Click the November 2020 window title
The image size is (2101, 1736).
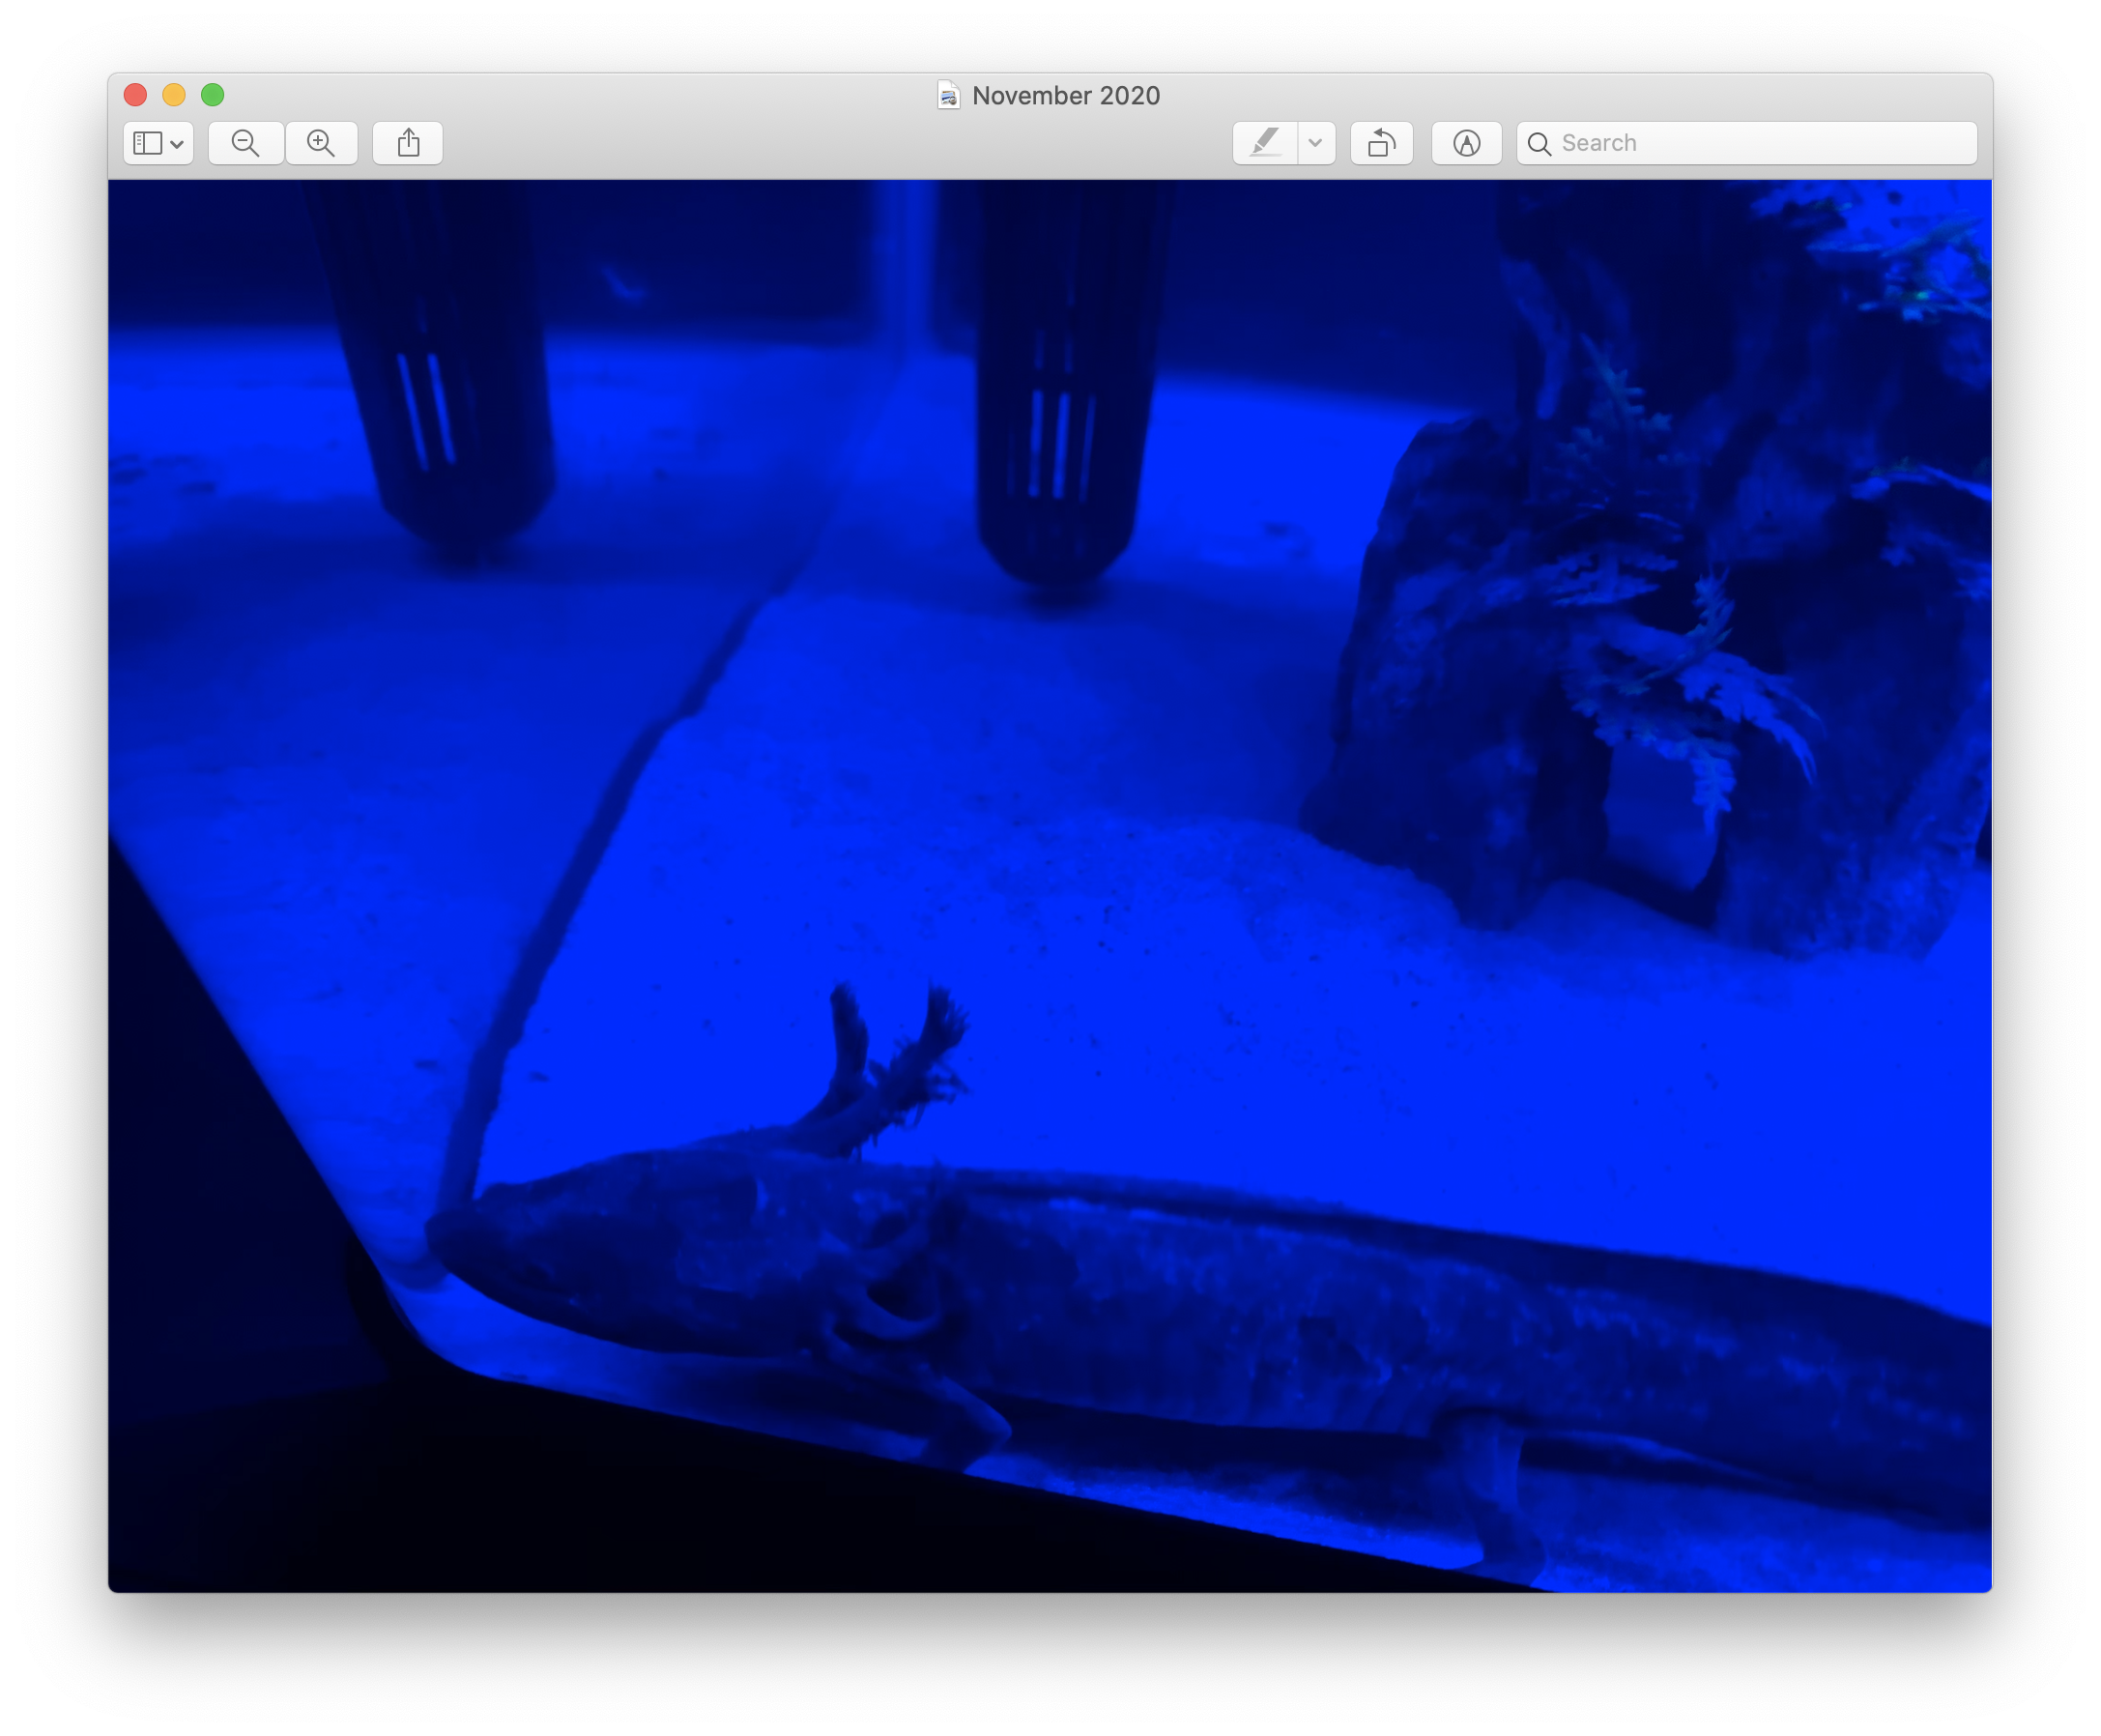pyautogui.click(x=1066, y=95)
